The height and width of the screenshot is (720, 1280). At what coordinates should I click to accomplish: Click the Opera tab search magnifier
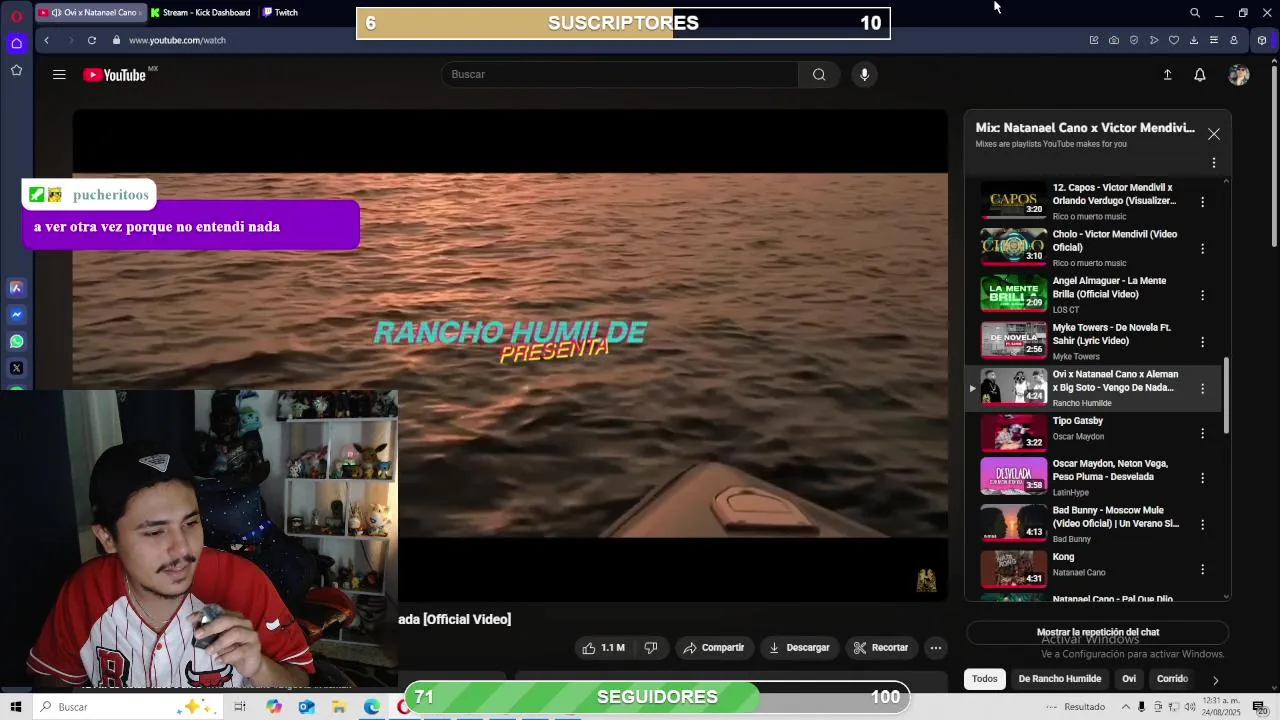[x=1195, y=13]
